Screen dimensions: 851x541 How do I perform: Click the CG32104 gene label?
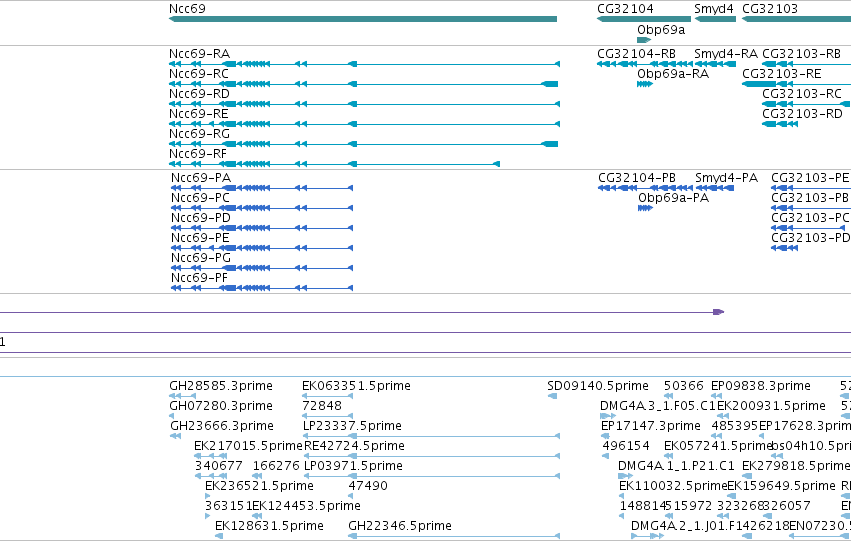point(625,9)
